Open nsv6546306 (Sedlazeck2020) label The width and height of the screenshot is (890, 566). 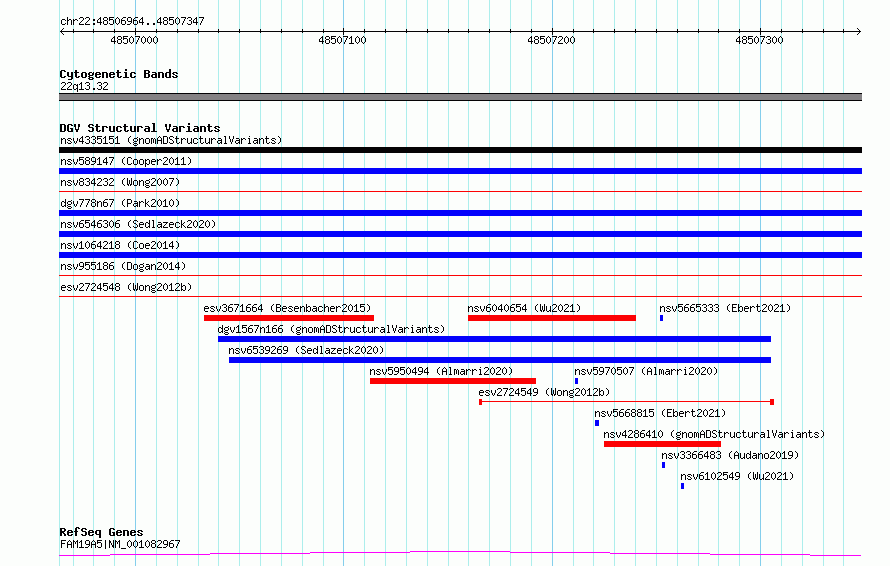pos(138,224)
